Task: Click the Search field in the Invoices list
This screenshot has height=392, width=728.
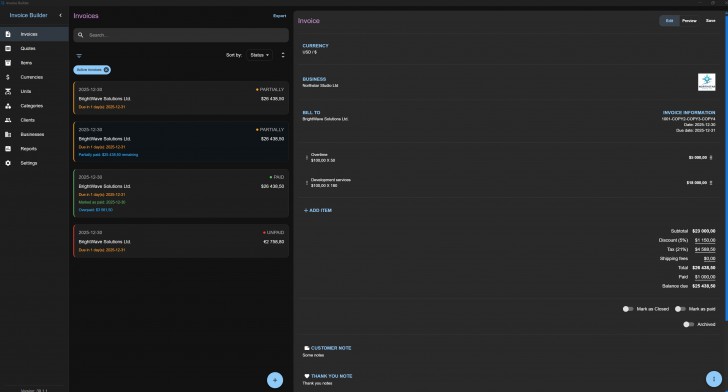Action: tap(181, 35)
